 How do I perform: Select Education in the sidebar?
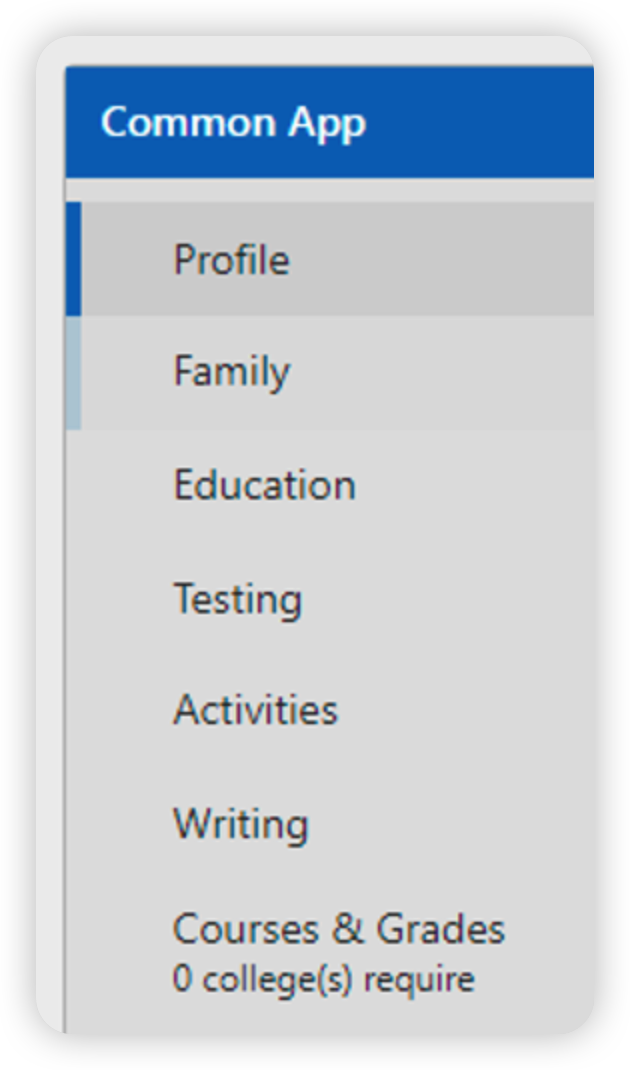pos(264,485)
